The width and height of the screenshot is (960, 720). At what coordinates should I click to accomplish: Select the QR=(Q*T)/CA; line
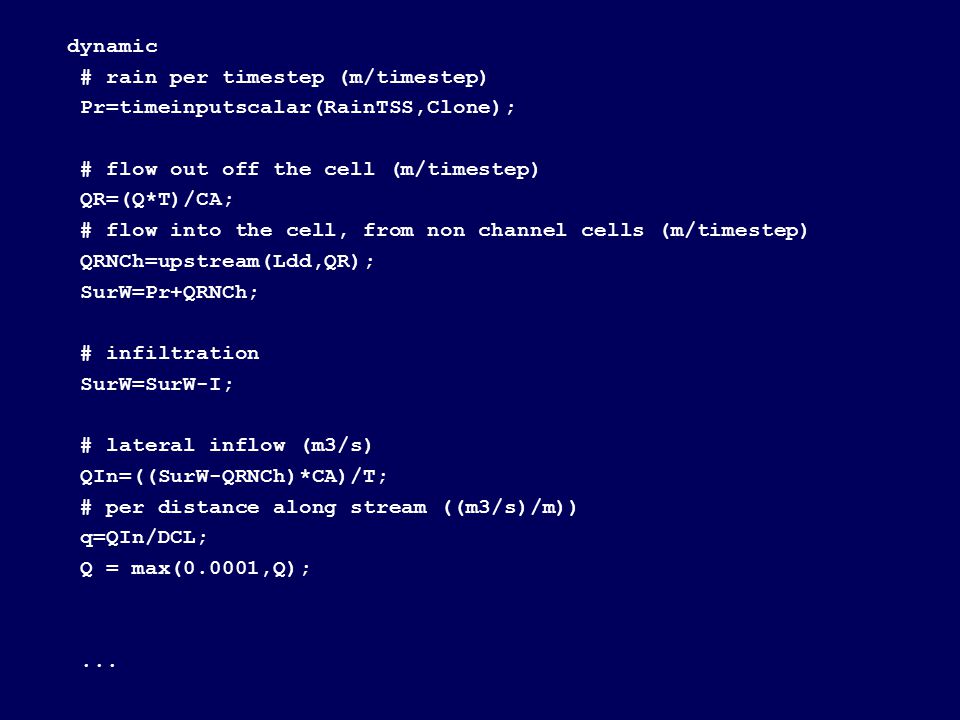157,200
